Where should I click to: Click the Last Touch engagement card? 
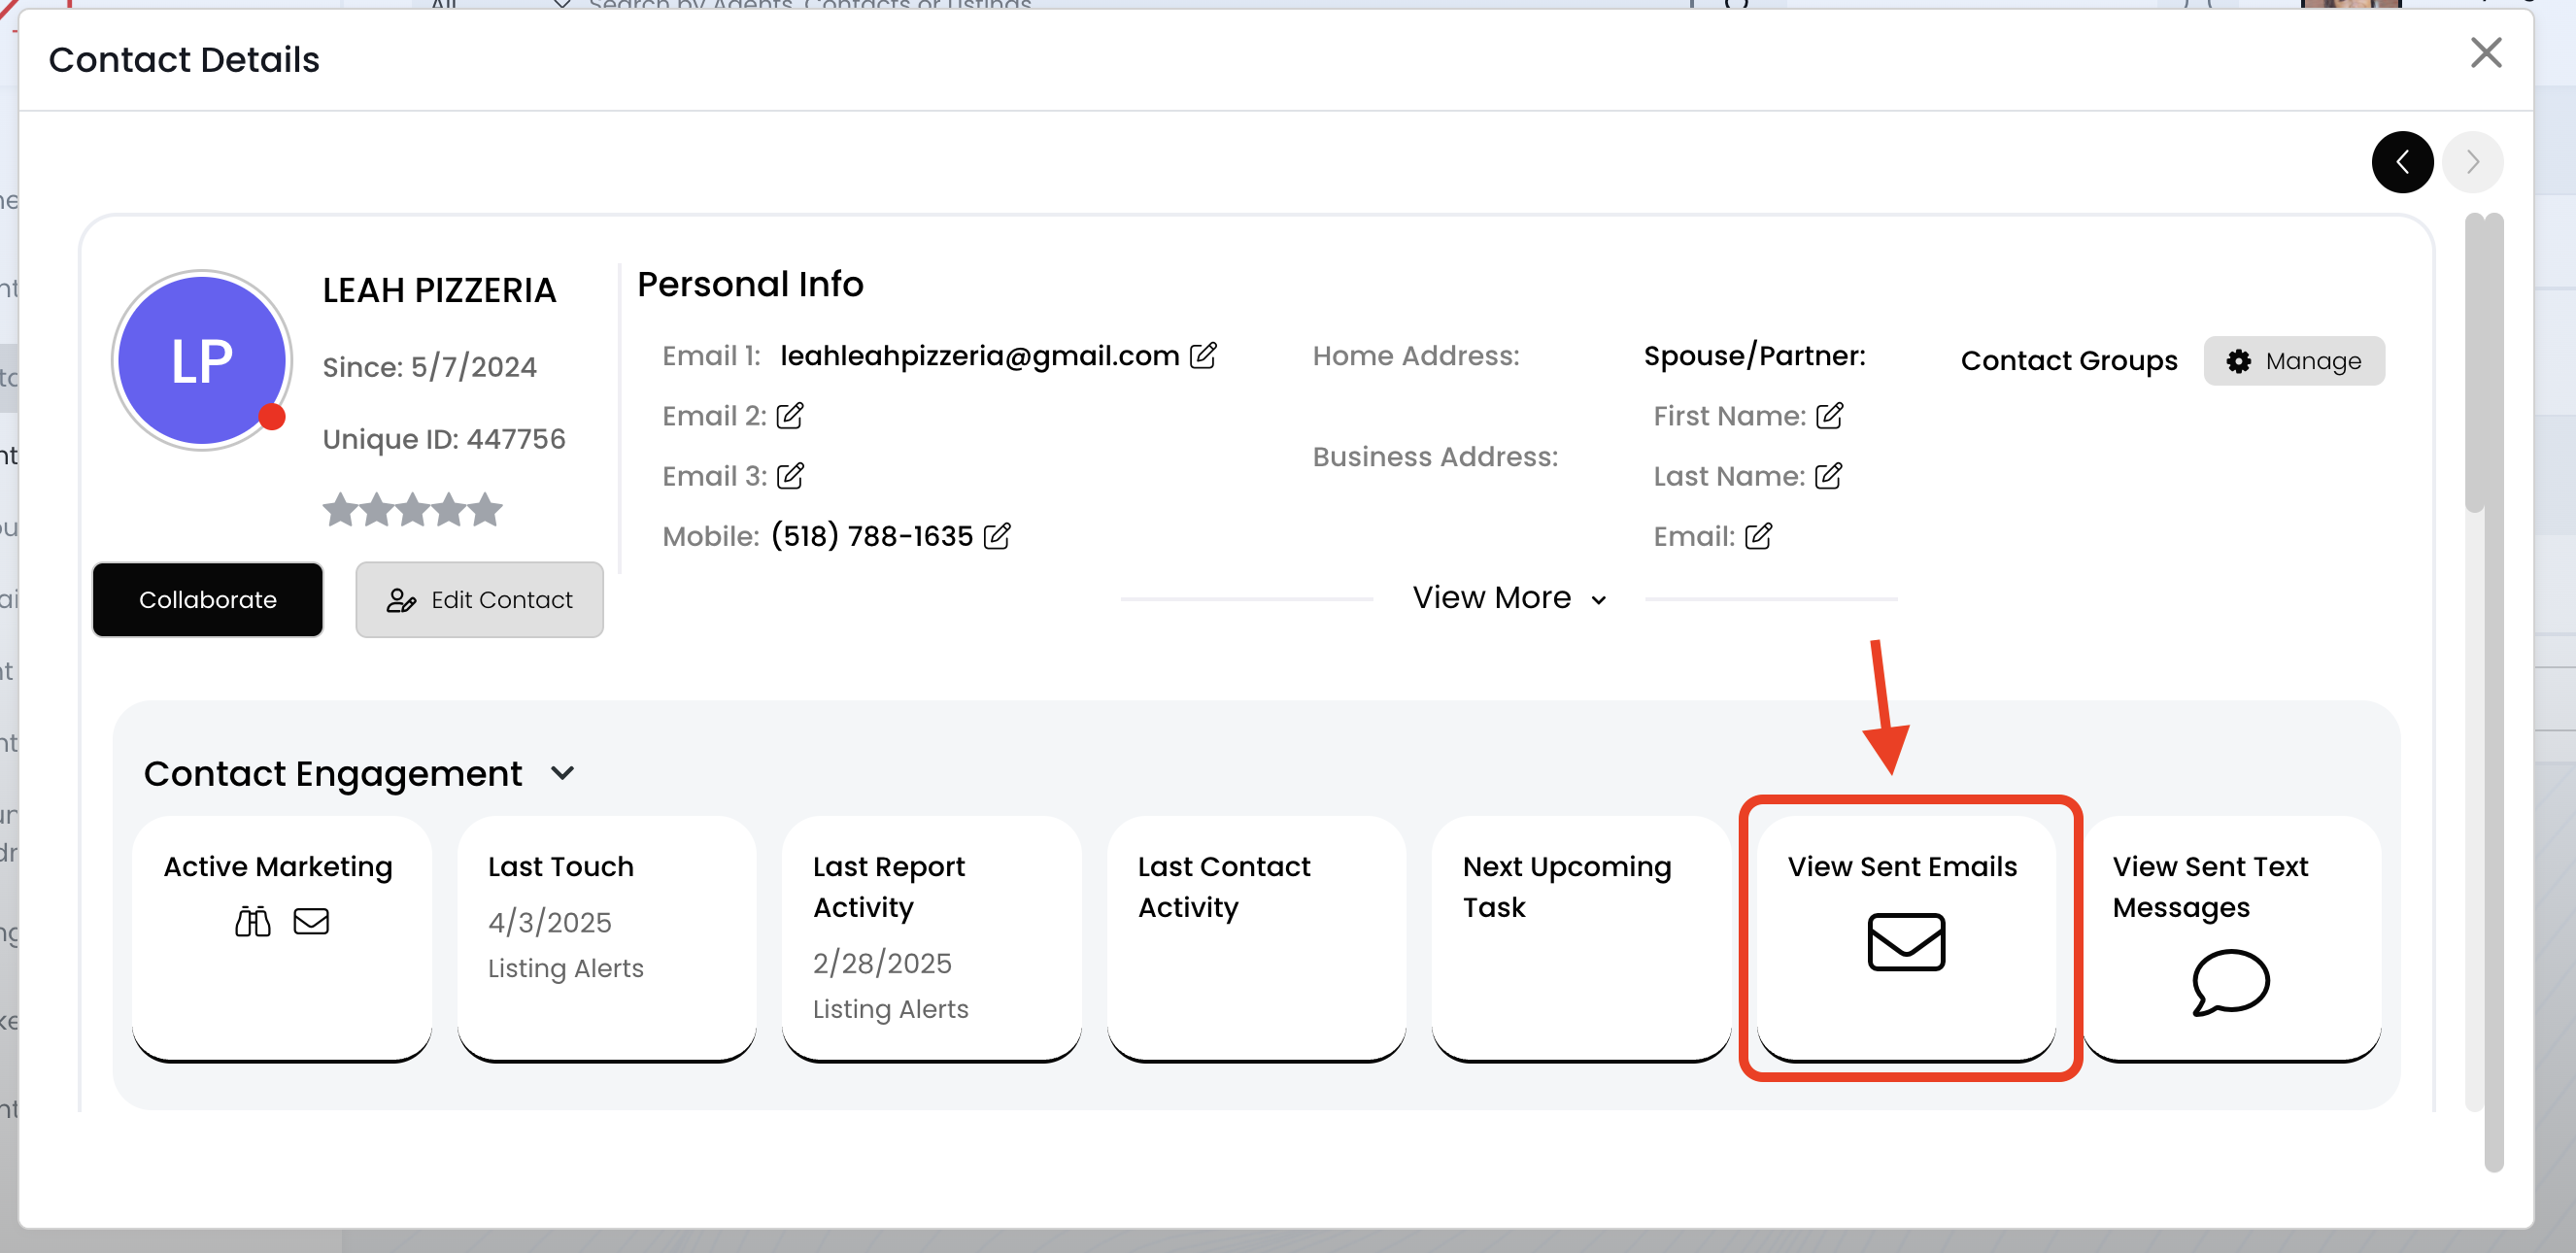coord(606,937)
